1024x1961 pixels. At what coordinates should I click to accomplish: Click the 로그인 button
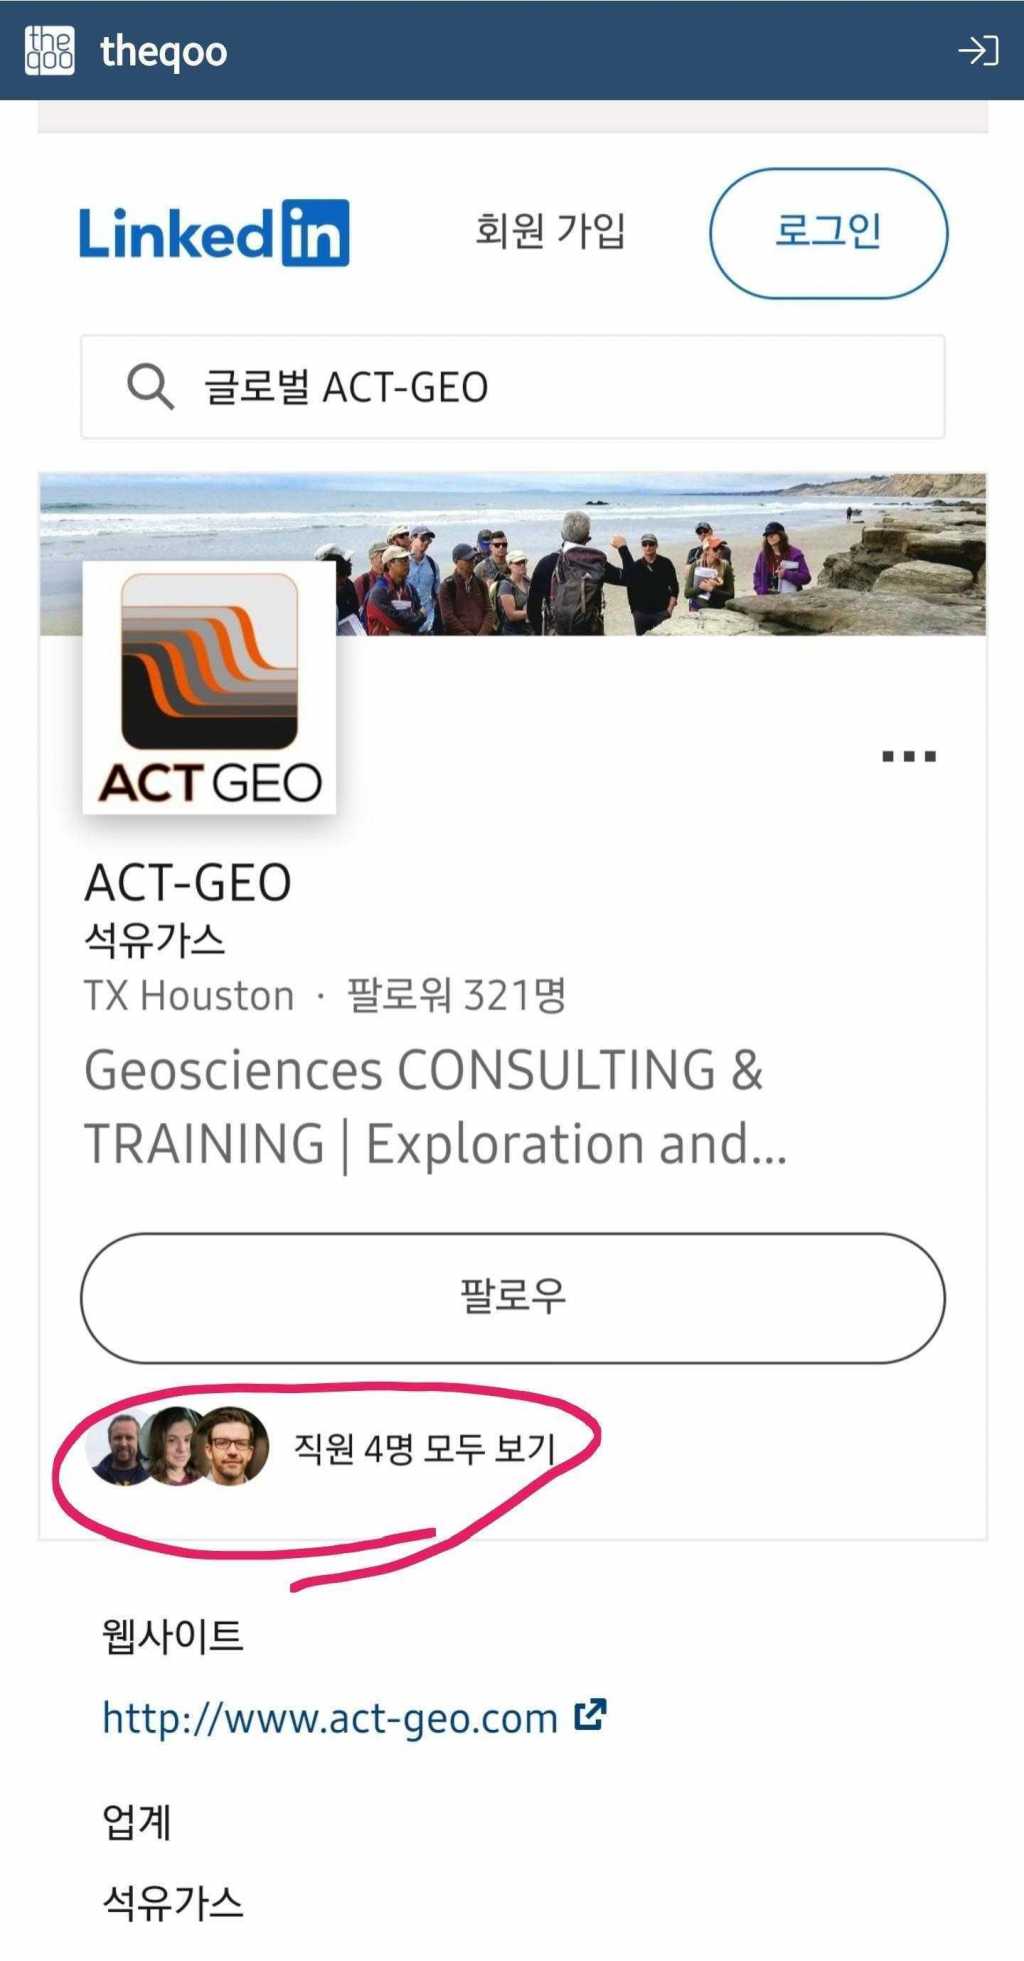pos(829,233)
